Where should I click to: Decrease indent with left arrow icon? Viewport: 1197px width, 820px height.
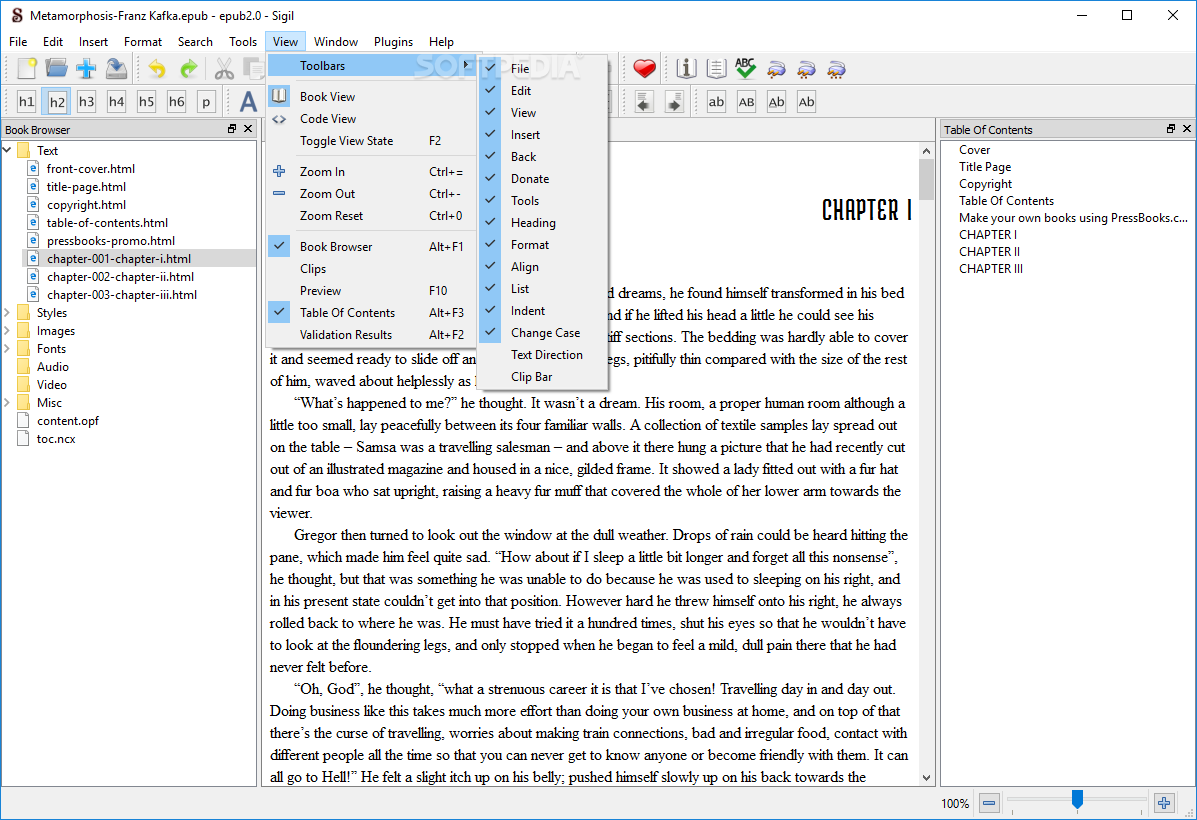pos(644,102)
